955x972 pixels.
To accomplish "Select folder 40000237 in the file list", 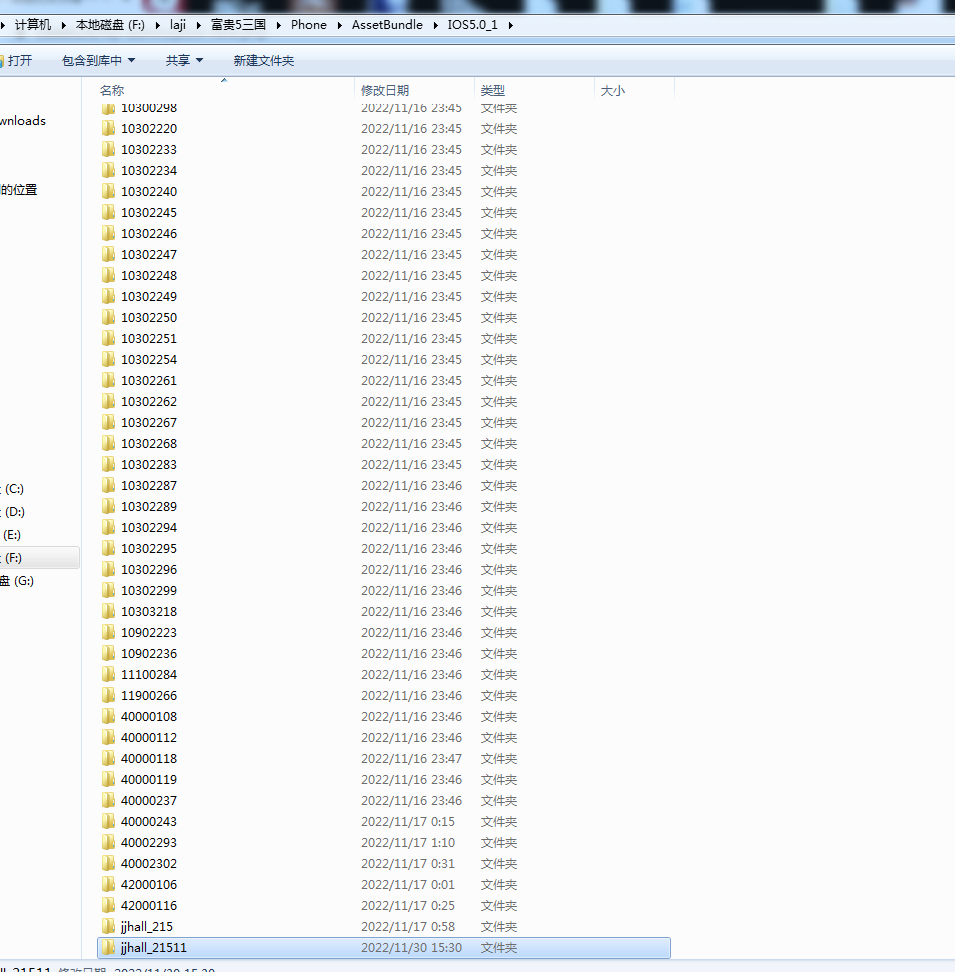I will (x=149, y=800).
